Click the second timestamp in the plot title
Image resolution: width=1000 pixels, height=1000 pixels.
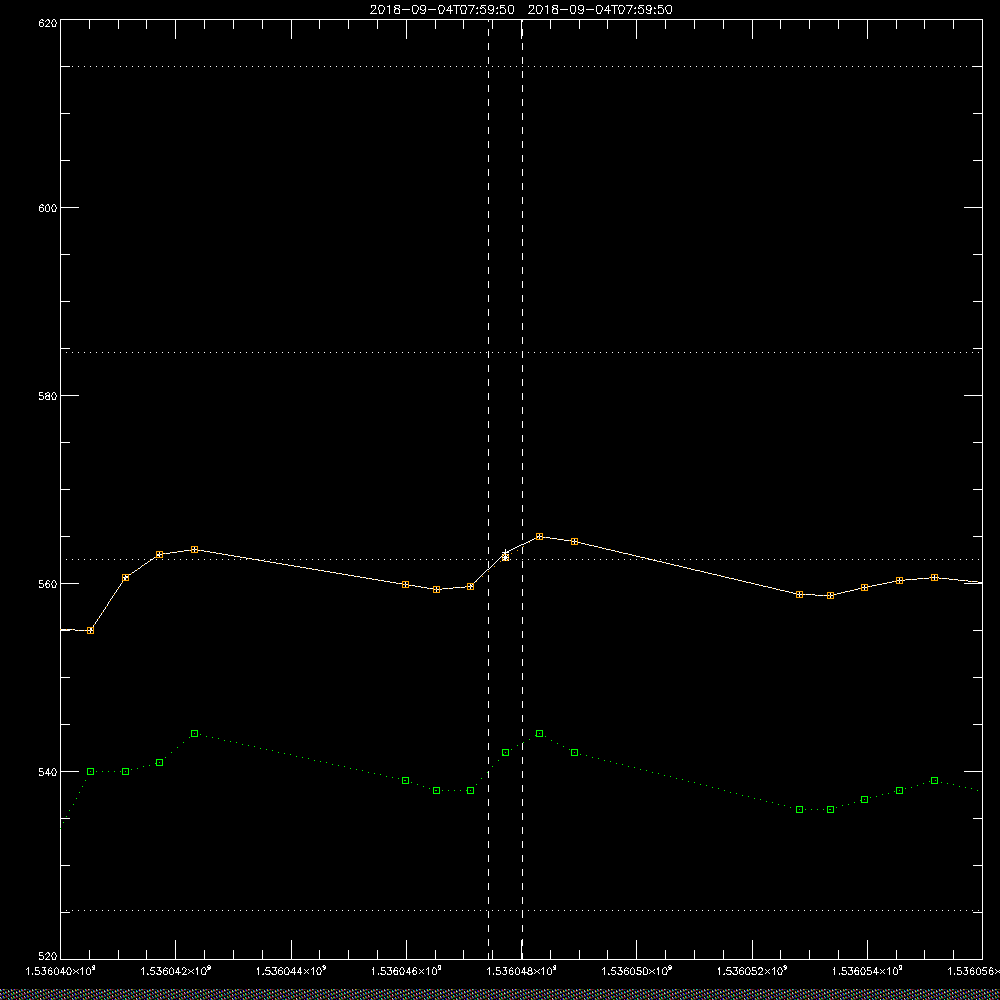[x=600, y=10]
